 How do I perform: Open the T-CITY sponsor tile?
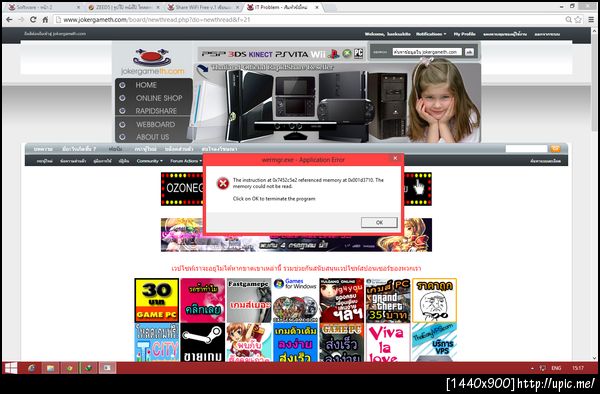157,343
